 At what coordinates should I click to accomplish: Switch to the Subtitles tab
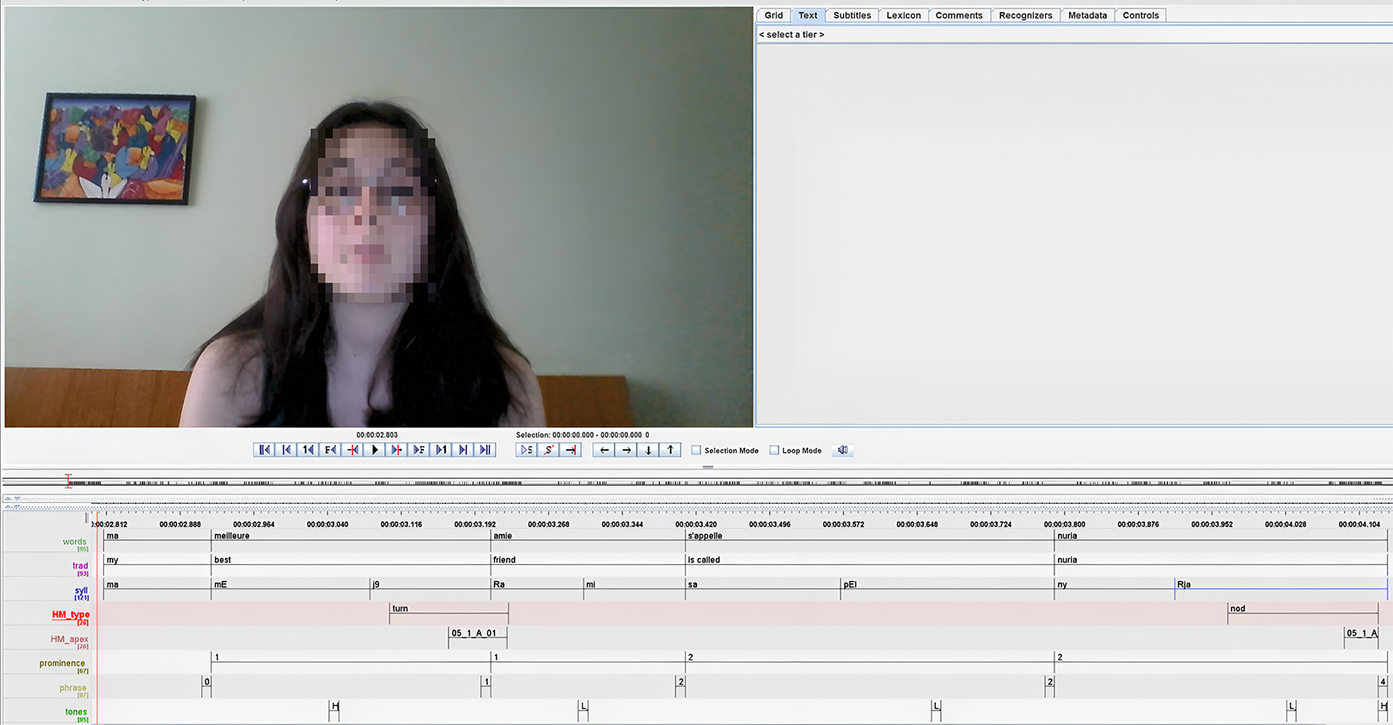coord(852,15)
